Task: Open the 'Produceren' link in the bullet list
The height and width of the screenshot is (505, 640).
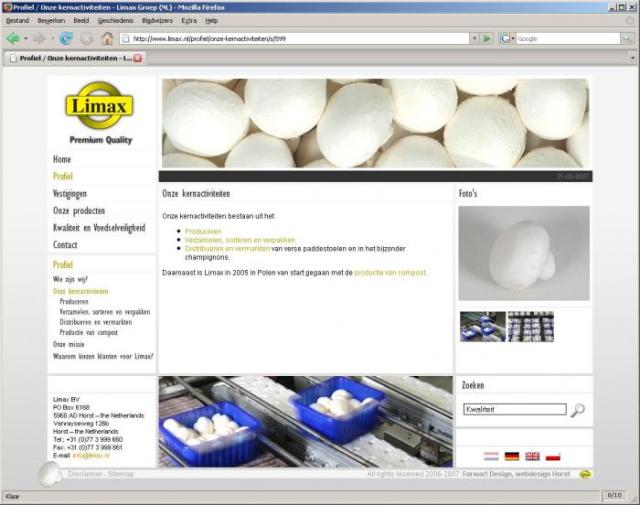Action: pos(203,231)
